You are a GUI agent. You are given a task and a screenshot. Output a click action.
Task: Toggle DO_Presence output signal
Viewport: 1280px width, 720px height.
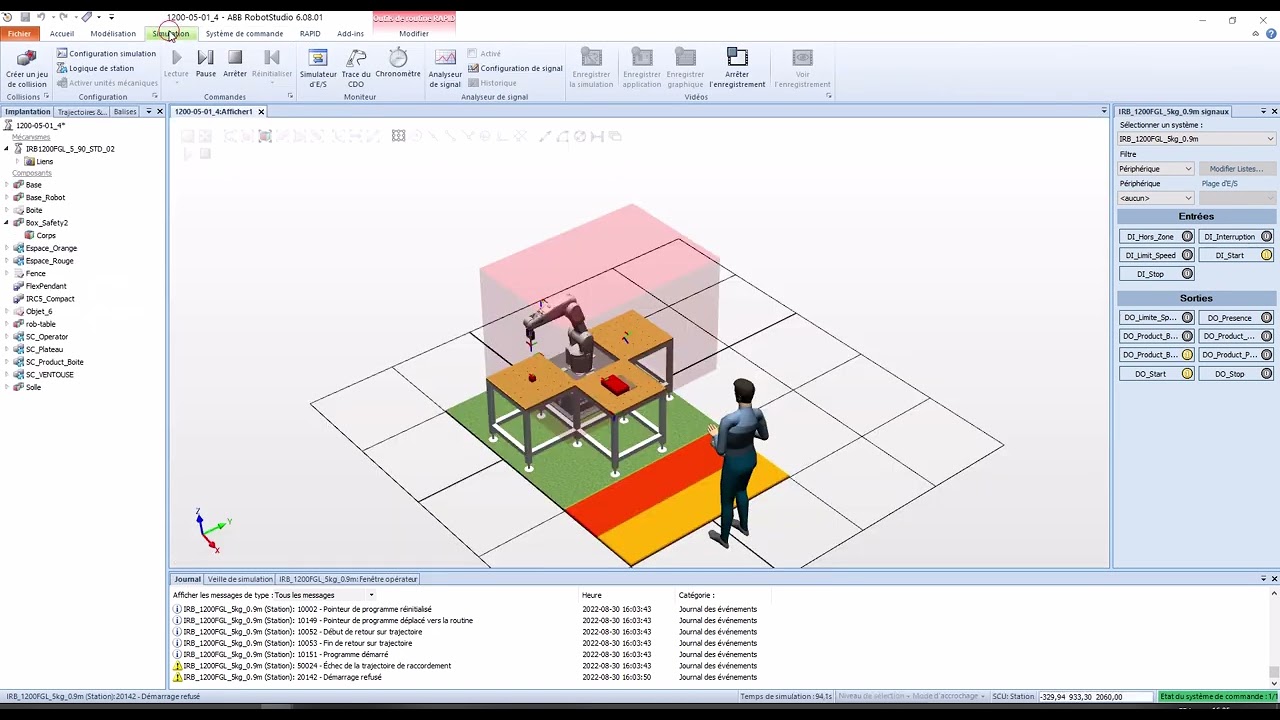(x=1236, y=318)
